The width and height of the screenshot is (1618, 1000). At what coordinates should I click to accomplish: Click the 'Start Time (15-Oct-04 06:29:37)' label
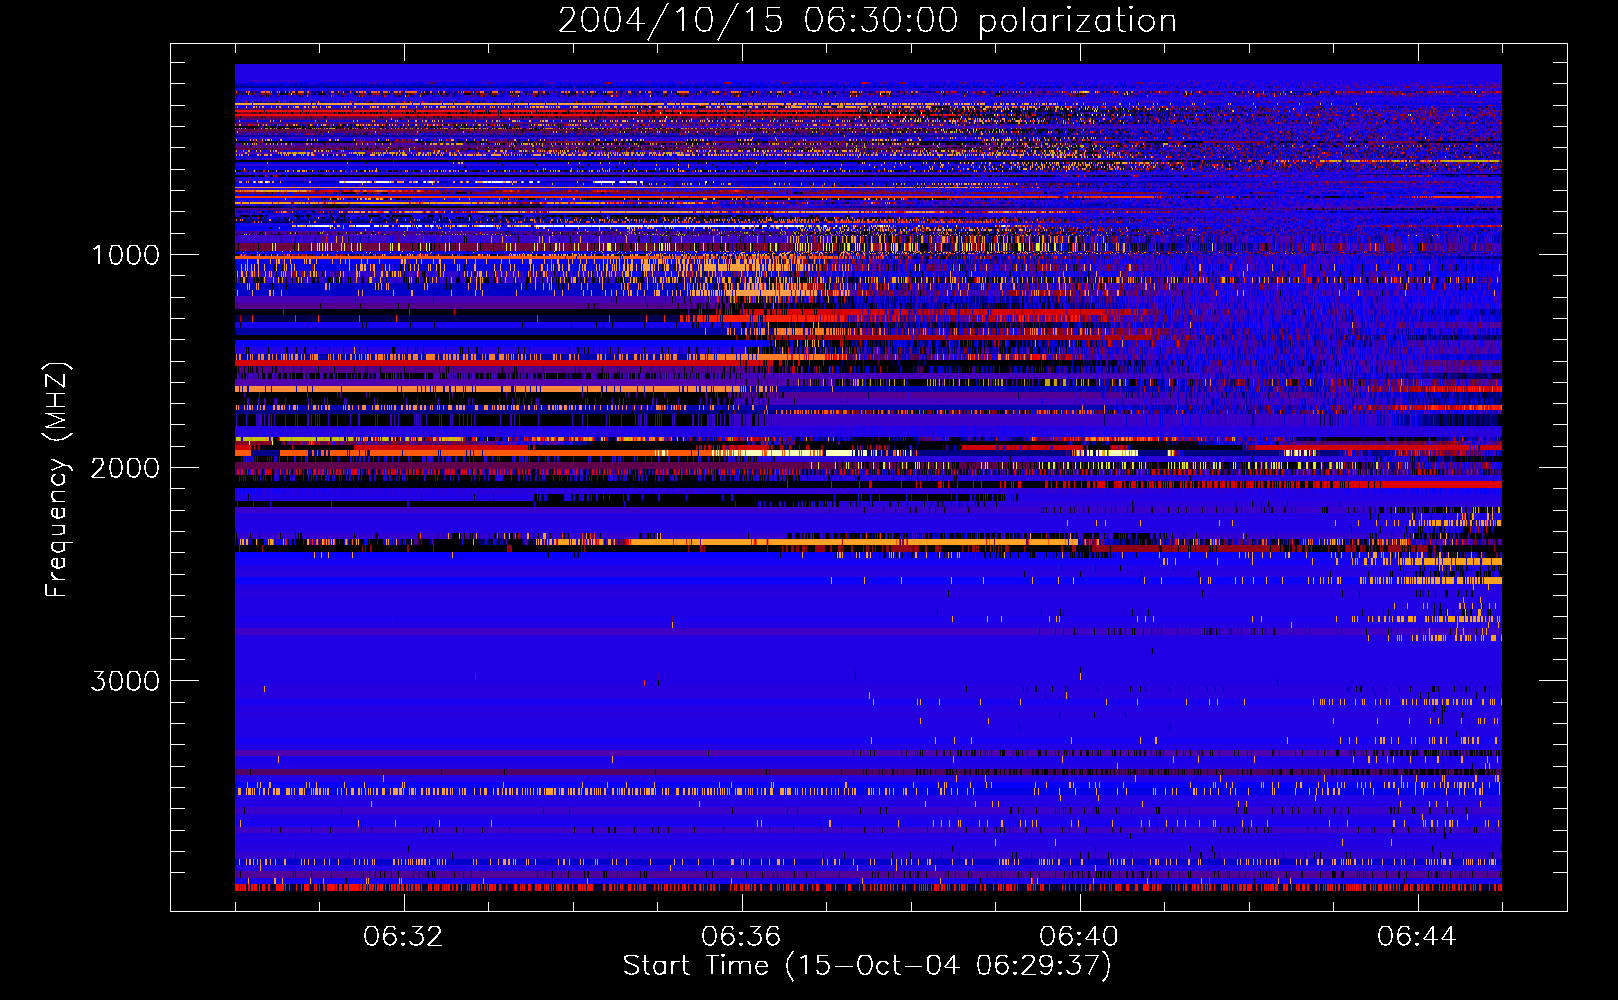867,966
